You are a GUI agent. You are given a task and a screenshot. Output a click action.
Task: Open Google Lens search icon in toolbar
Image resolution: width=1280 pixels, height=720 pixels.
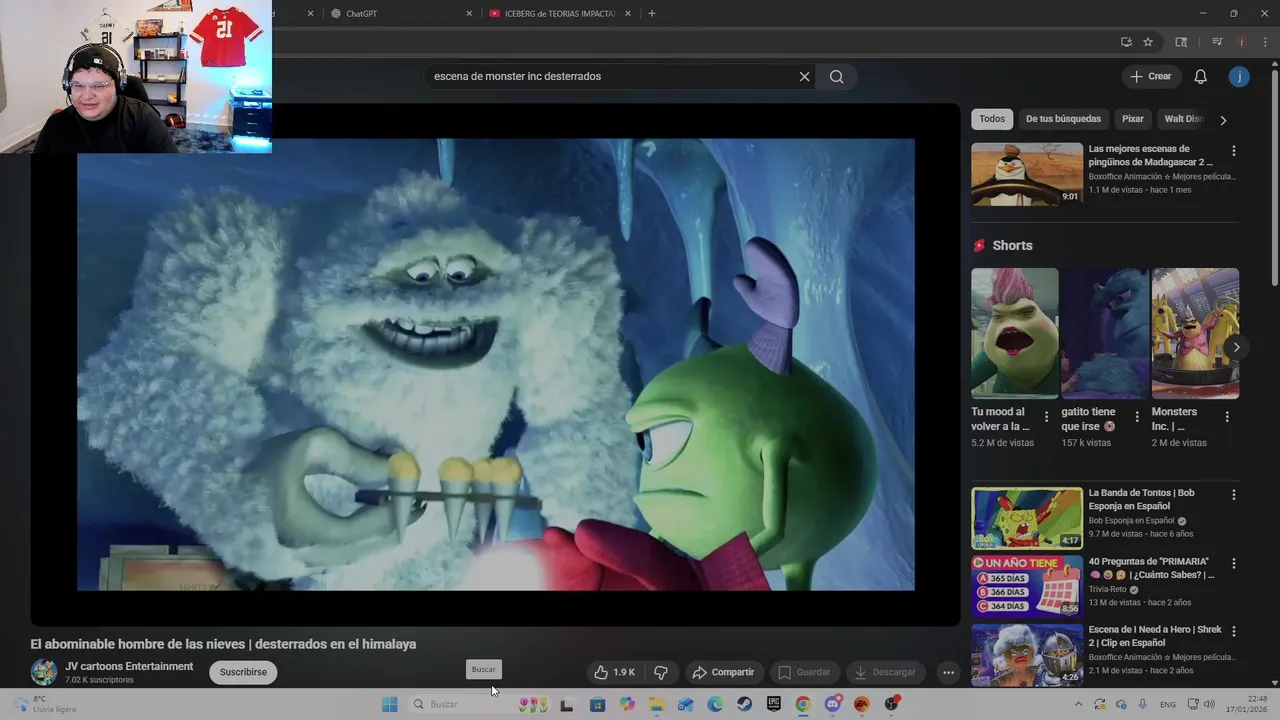(x=1181, y=42)
